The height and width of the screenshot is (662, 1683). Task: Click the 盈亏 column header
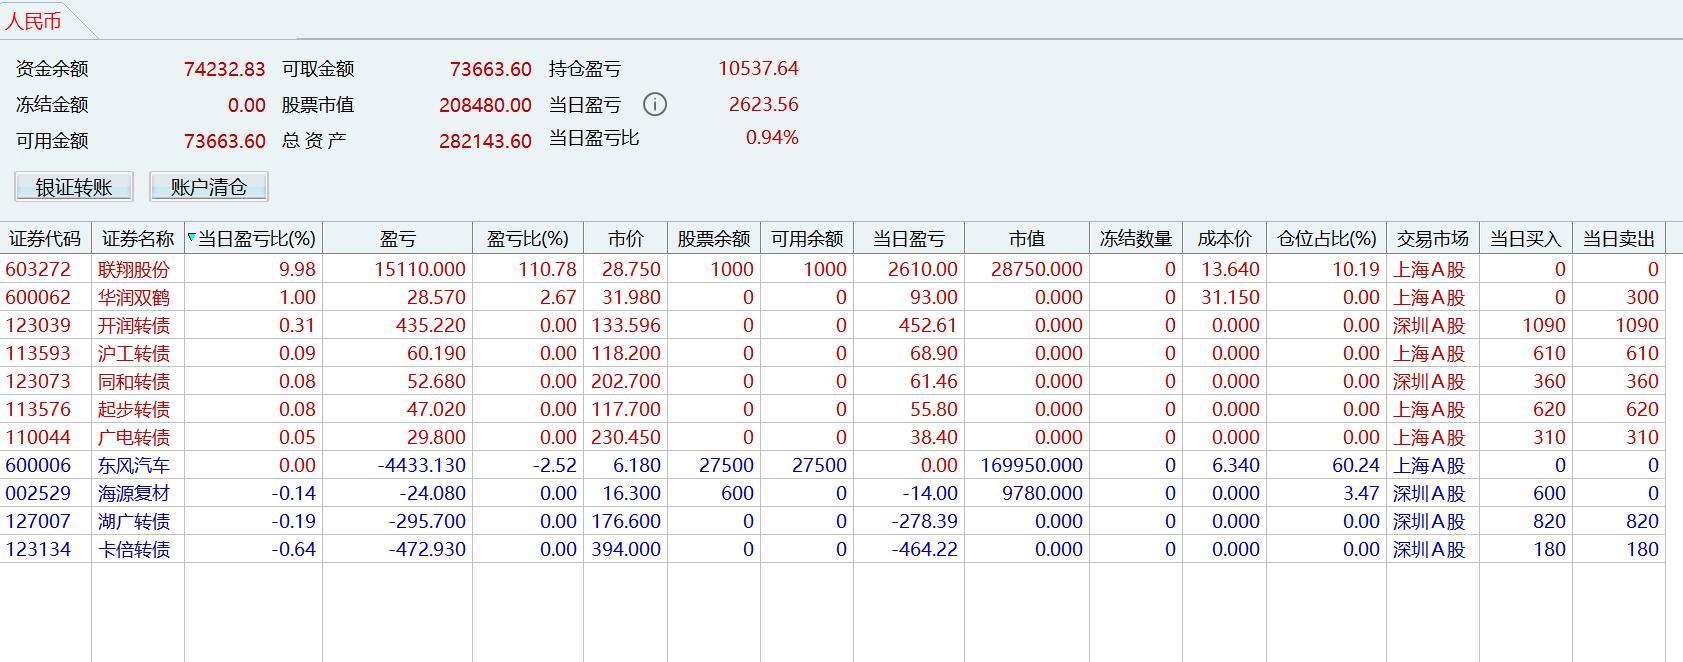point(398,238)
